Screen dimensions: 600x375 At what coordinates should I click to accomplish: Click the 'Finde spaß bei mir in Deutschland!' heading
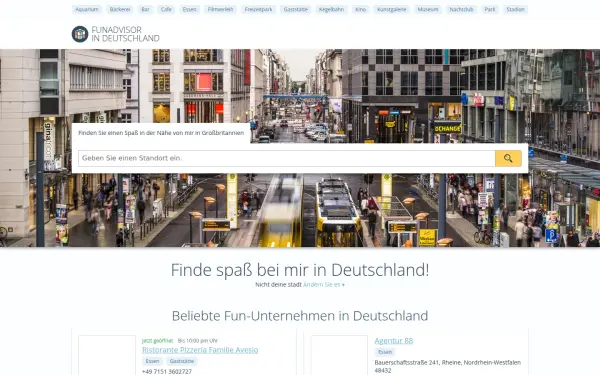tap(300, 270)
